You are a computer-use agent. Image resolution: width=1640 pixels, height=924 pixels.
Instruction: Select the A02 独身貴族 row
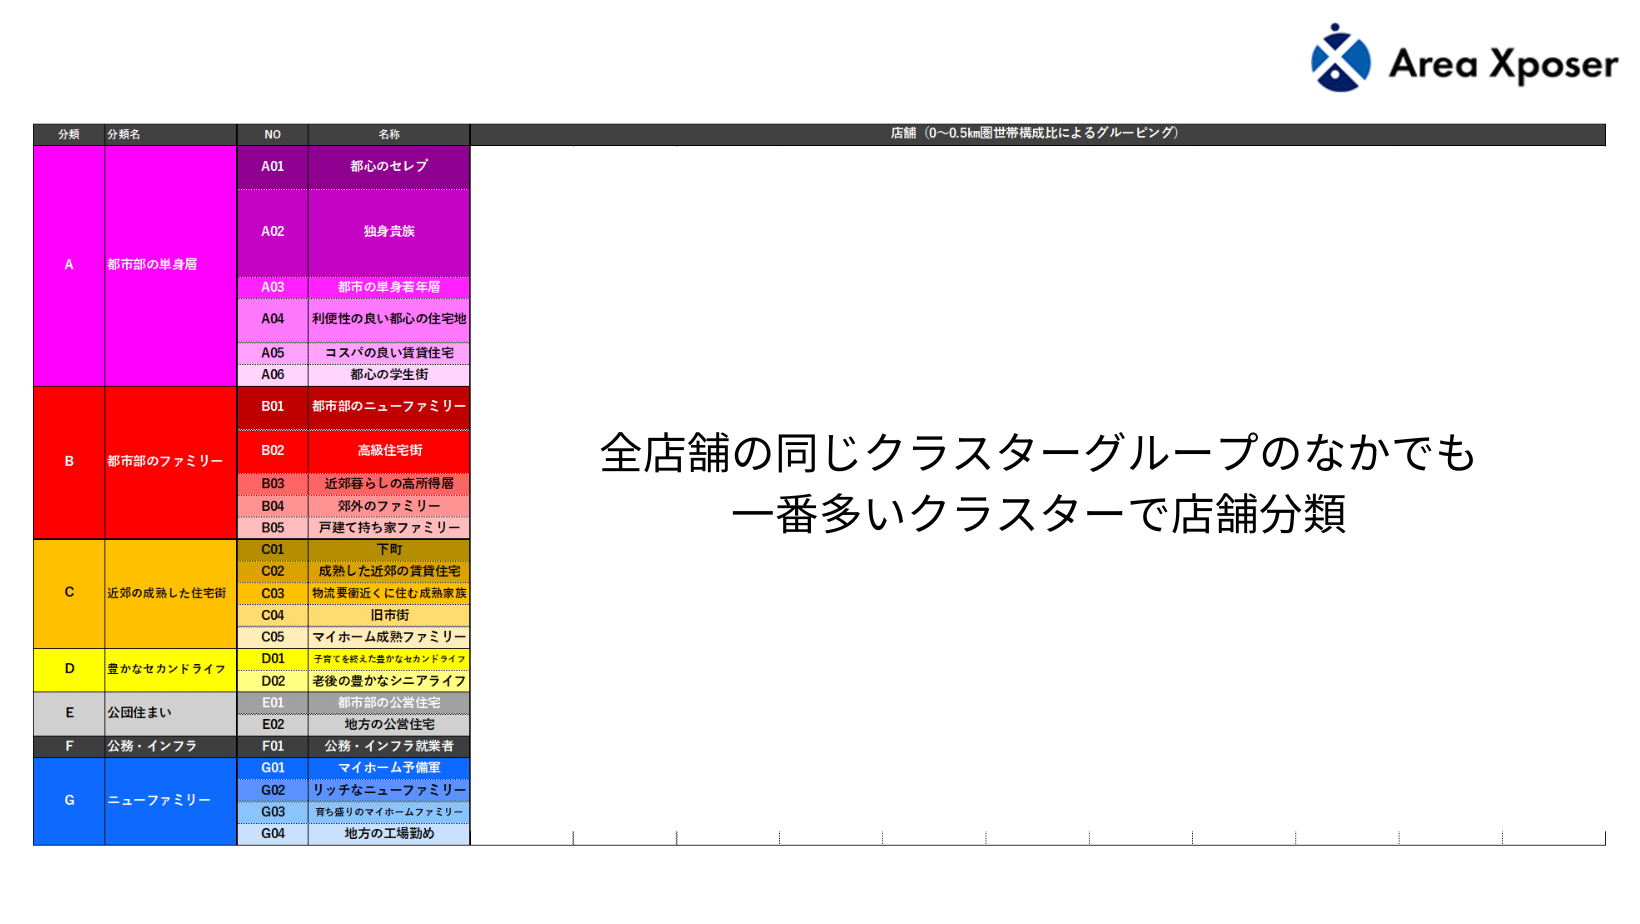[x=389, y=232]
